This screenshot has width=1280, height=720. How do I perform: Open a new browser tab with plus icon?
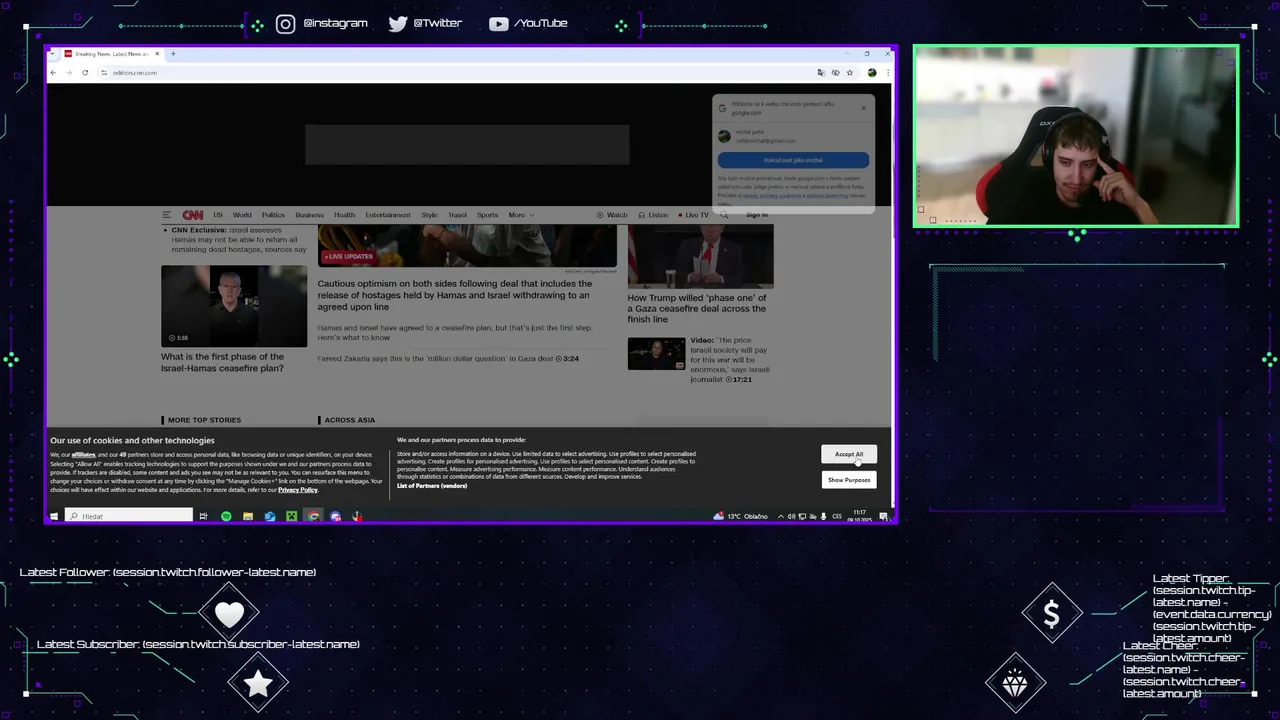pos(173,53)
